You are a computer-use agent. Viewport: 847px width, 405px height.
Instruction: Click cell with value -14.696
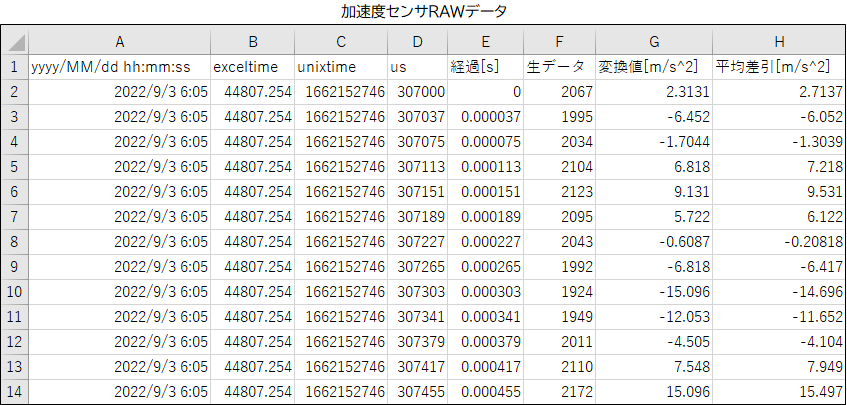click(x=779, y=292)
